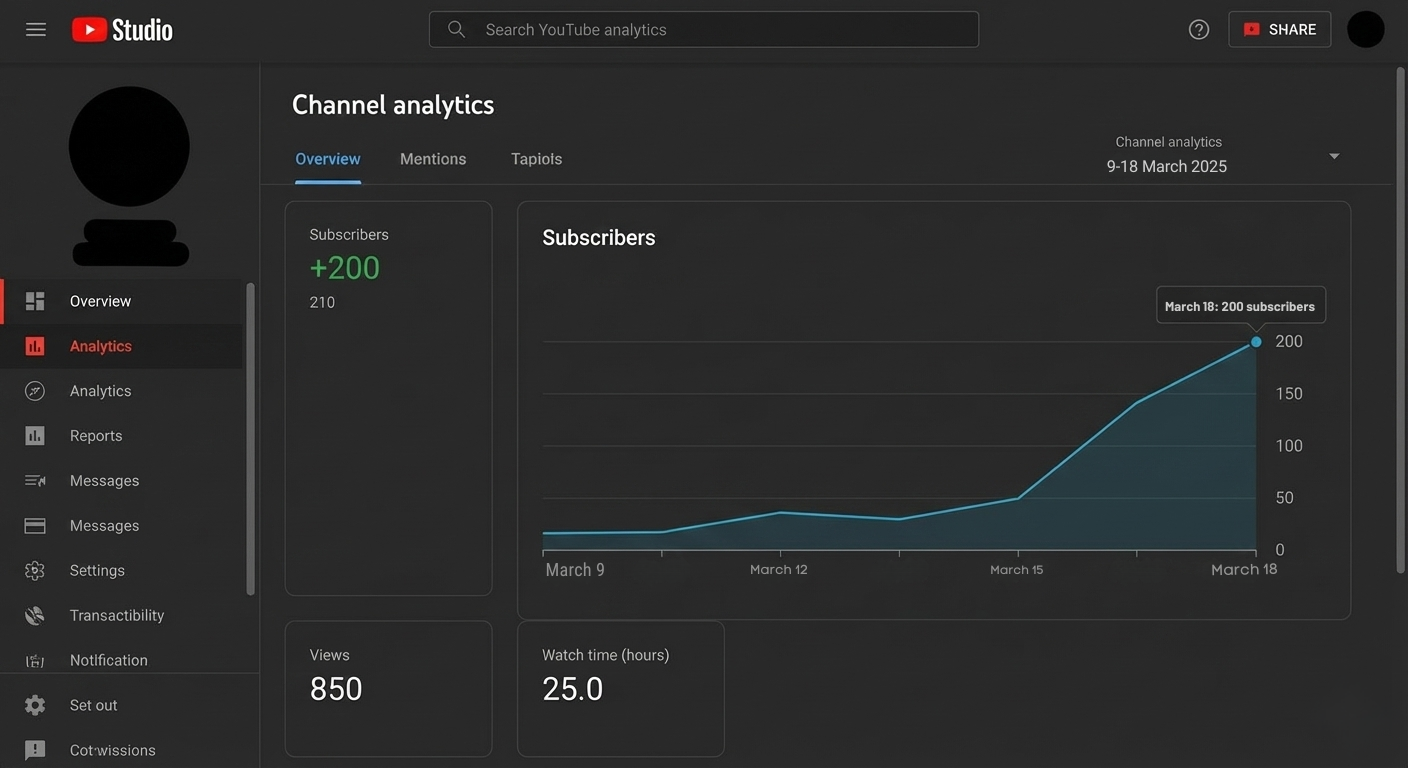
Task: Open Settings with the gear icon
Action: coord(97,571)
